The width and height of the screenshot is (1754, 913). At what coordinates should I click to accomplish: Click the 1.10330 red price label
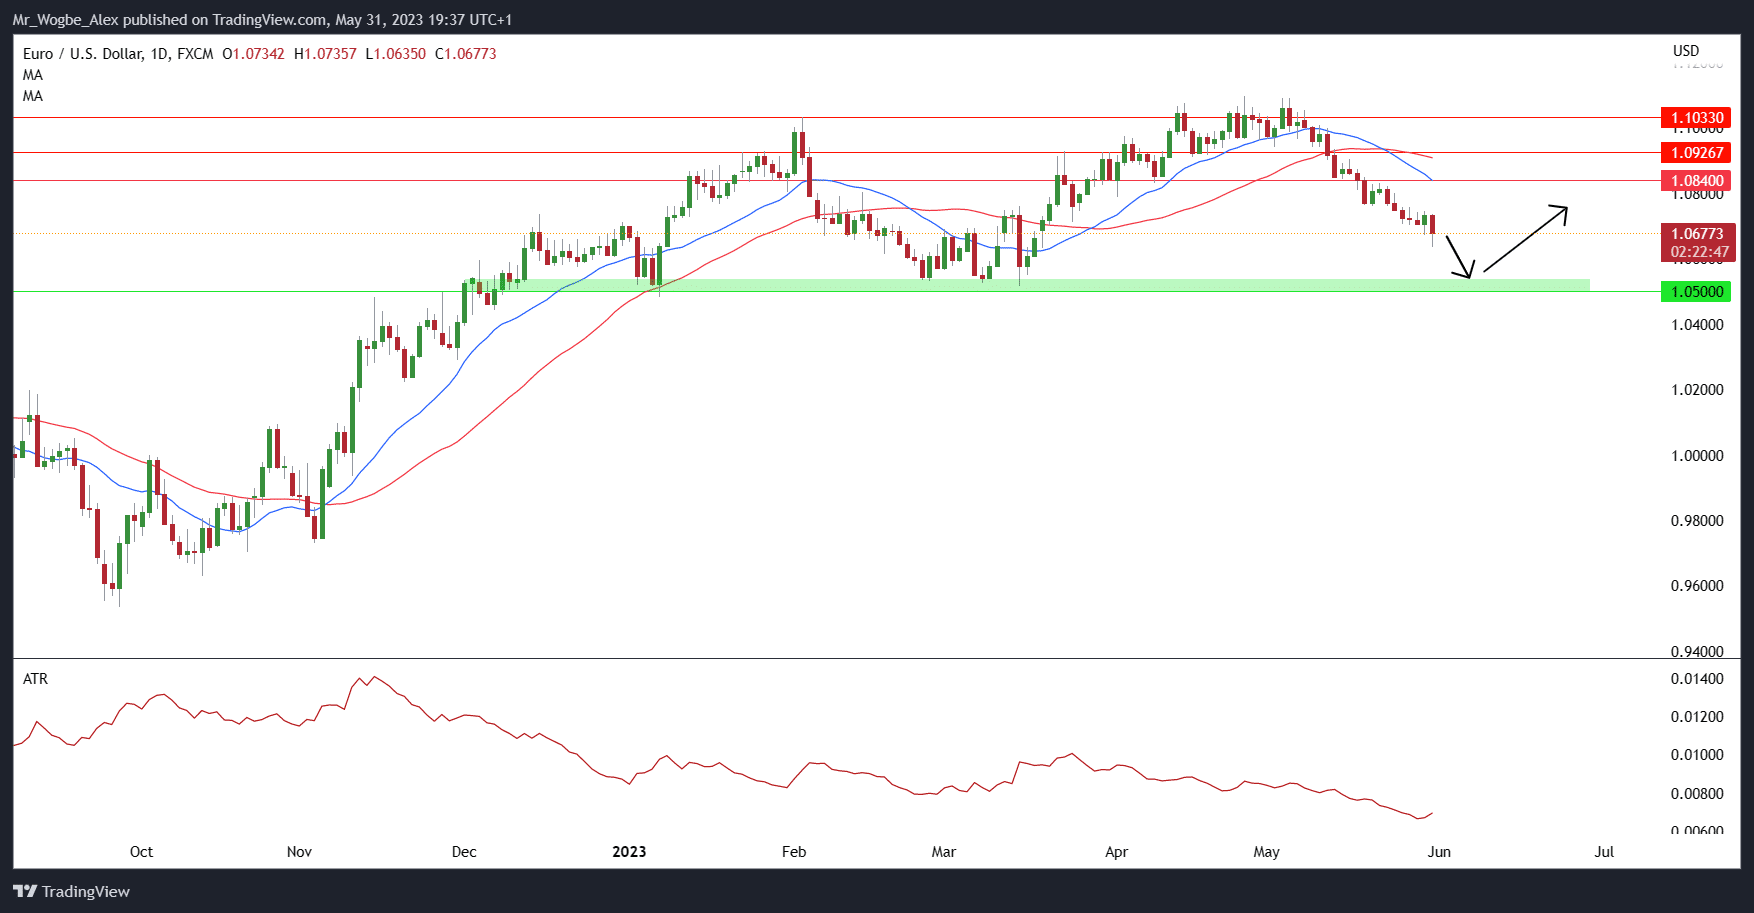click(x=1696, y=118)
